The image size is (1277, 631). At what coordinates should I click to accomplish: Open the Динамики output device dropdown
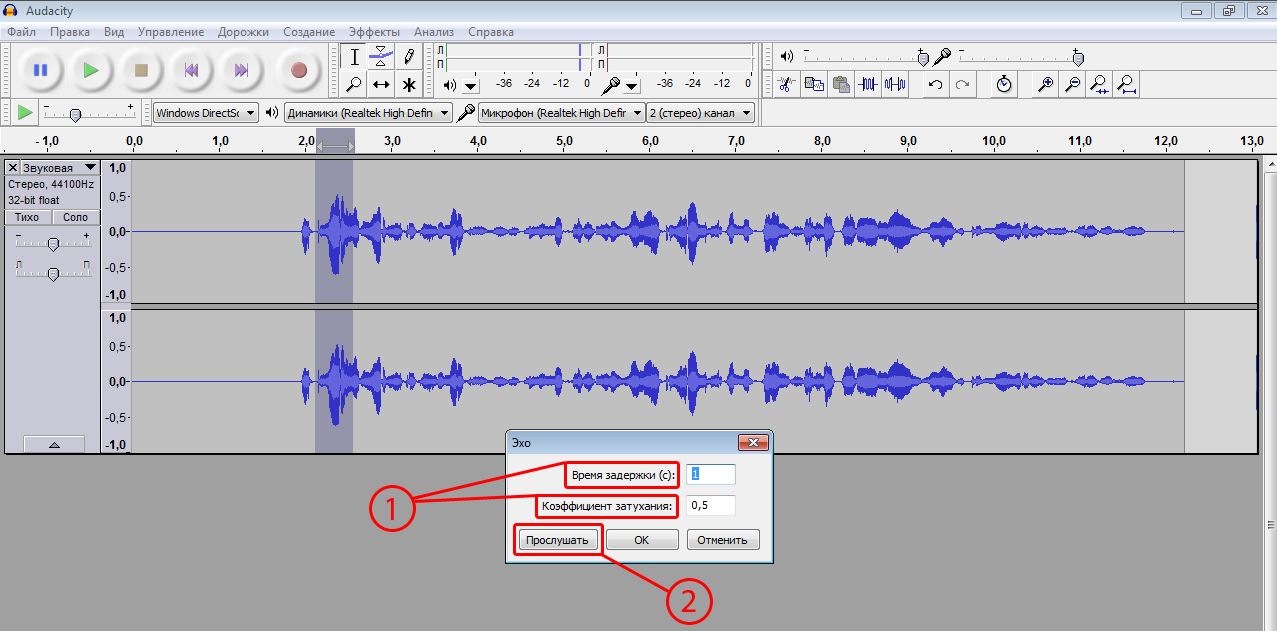[x=368, y=113]
